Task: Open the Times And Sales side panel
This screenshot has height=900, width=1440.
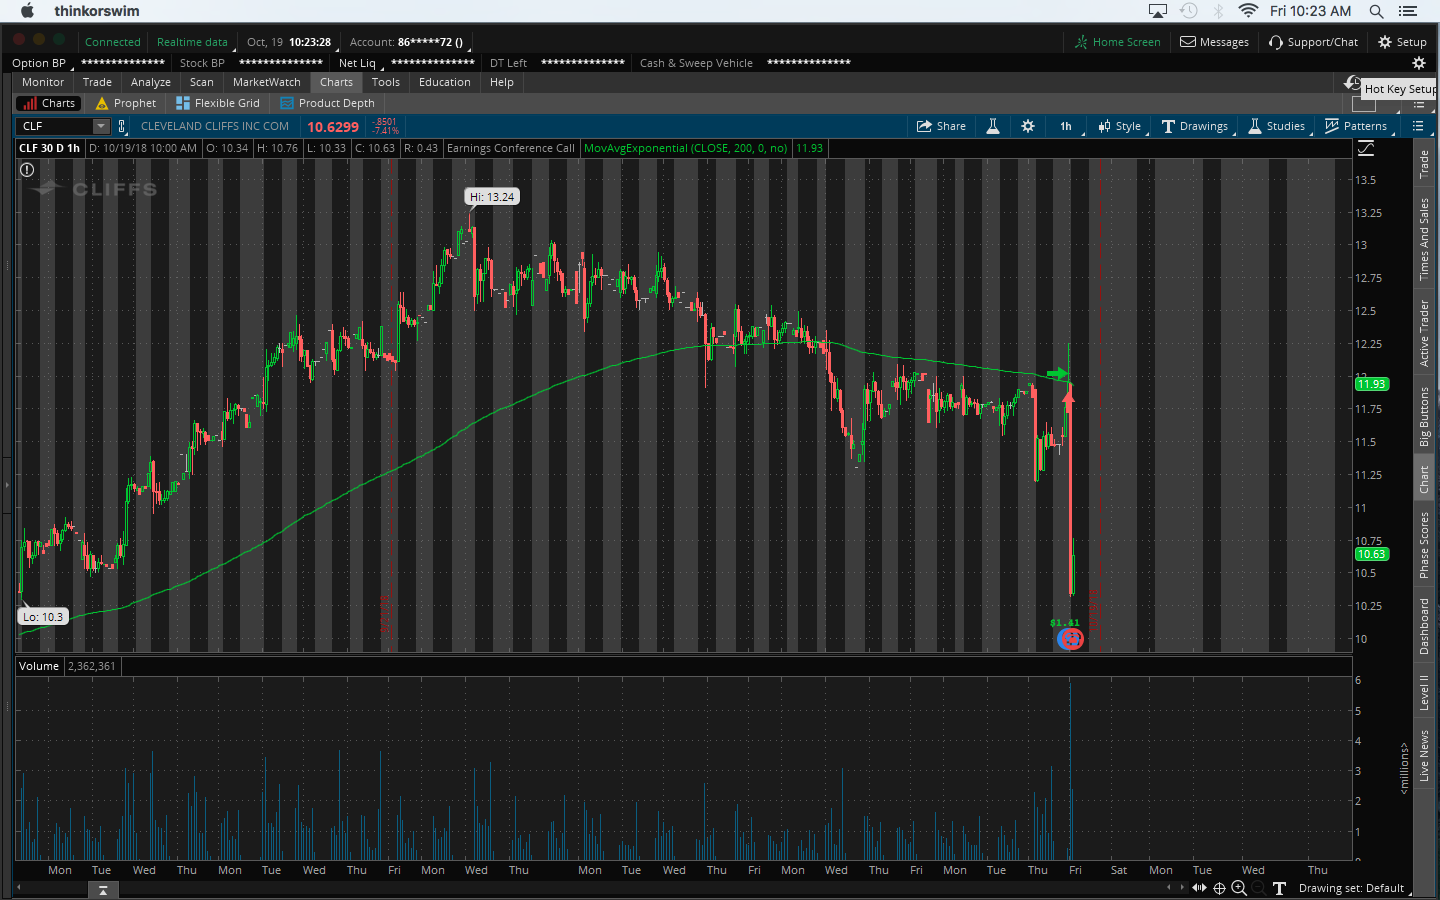Action: [1424, 239]
